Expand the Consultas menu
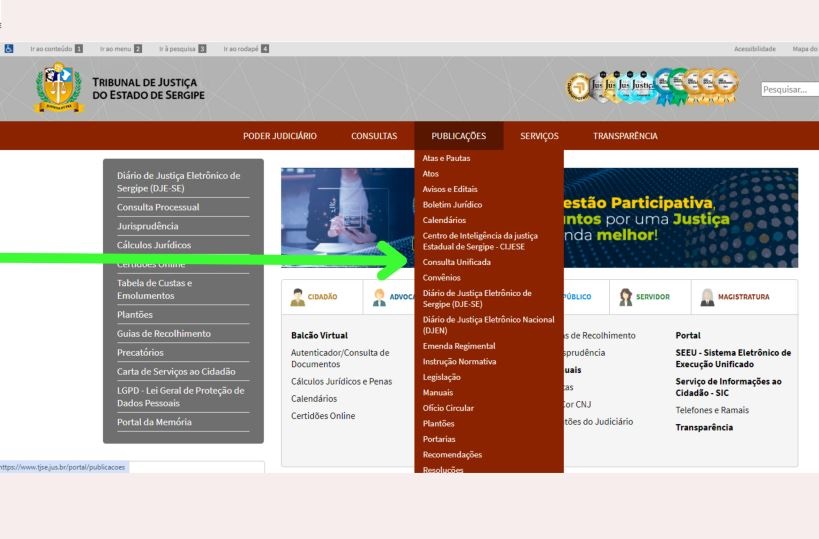Viewport: 819px width, 539px height. 374,136
